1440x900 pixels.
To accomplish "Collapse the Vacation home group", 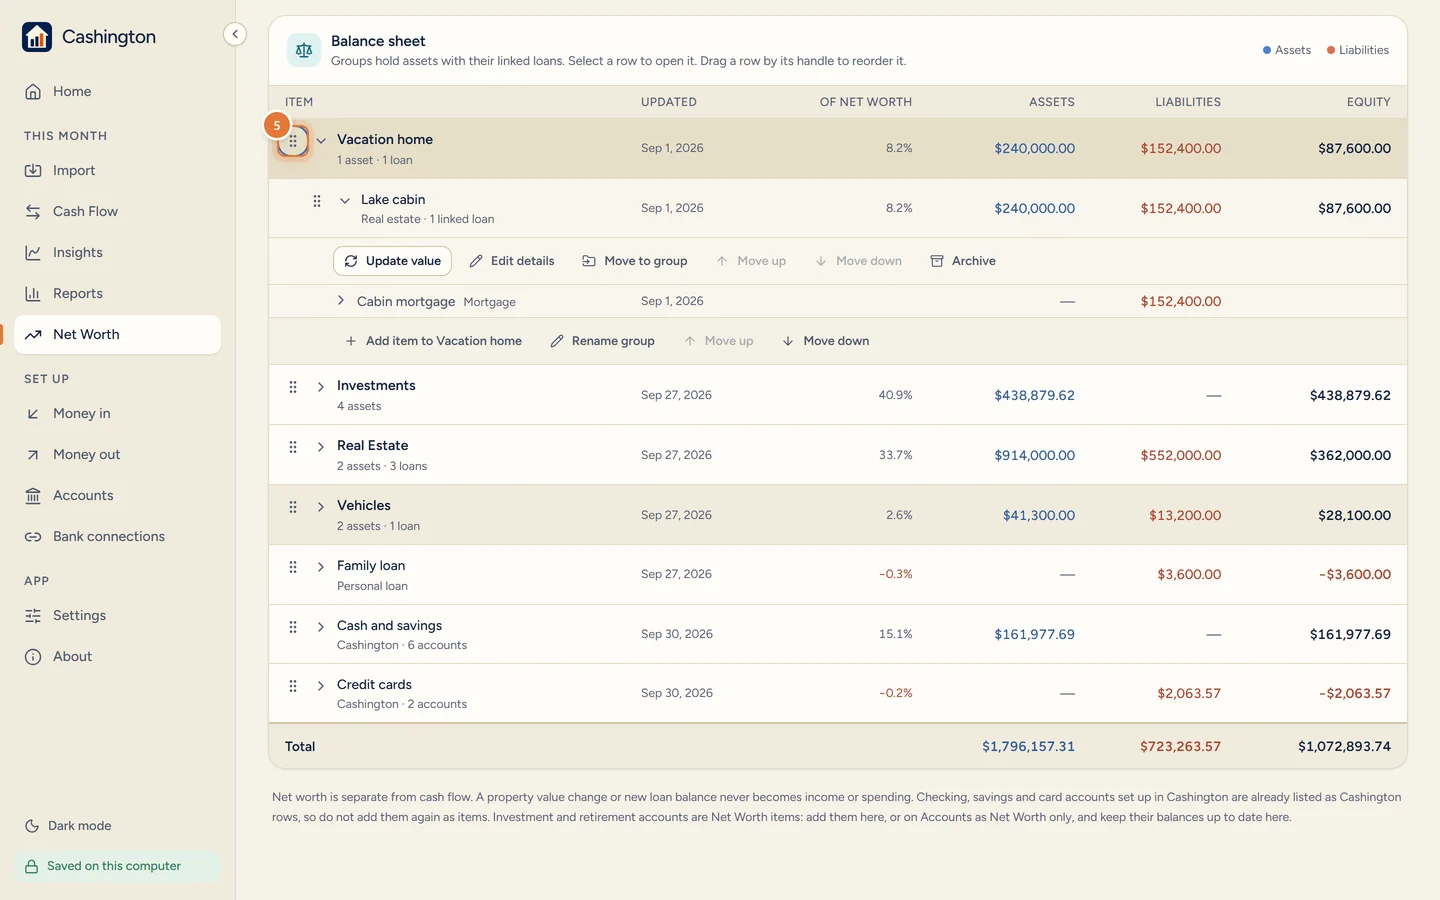I will 321,141.
